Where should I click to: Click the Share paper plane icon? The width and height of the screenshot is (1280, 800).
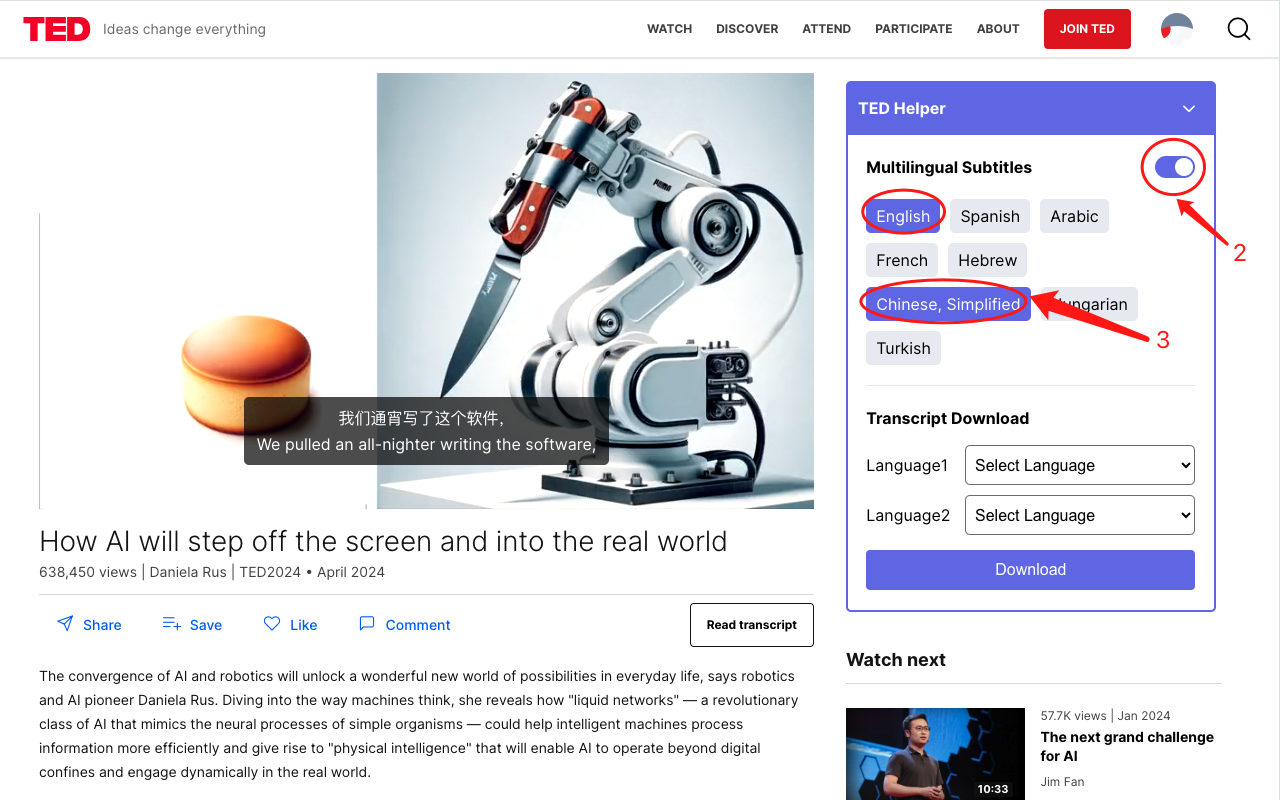65,623
